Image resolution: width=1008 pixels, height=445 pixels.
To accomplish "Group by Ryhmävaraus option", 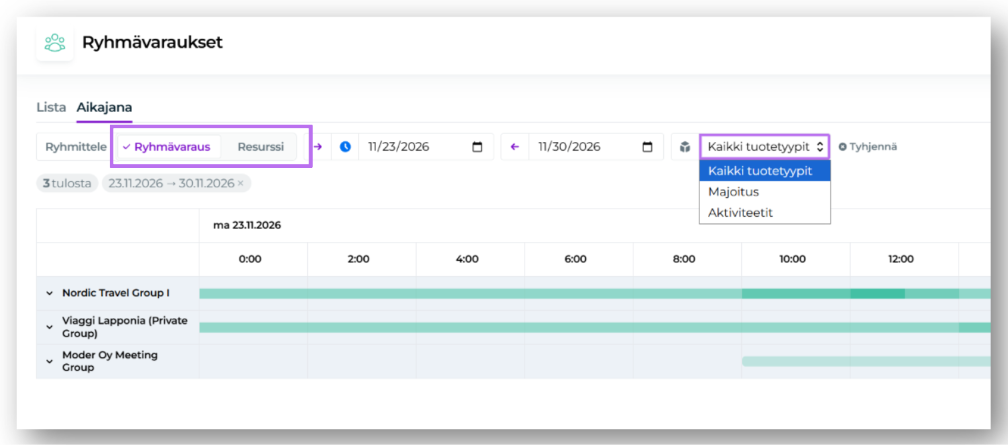I will pyautogui.click(x=168, y=147).
